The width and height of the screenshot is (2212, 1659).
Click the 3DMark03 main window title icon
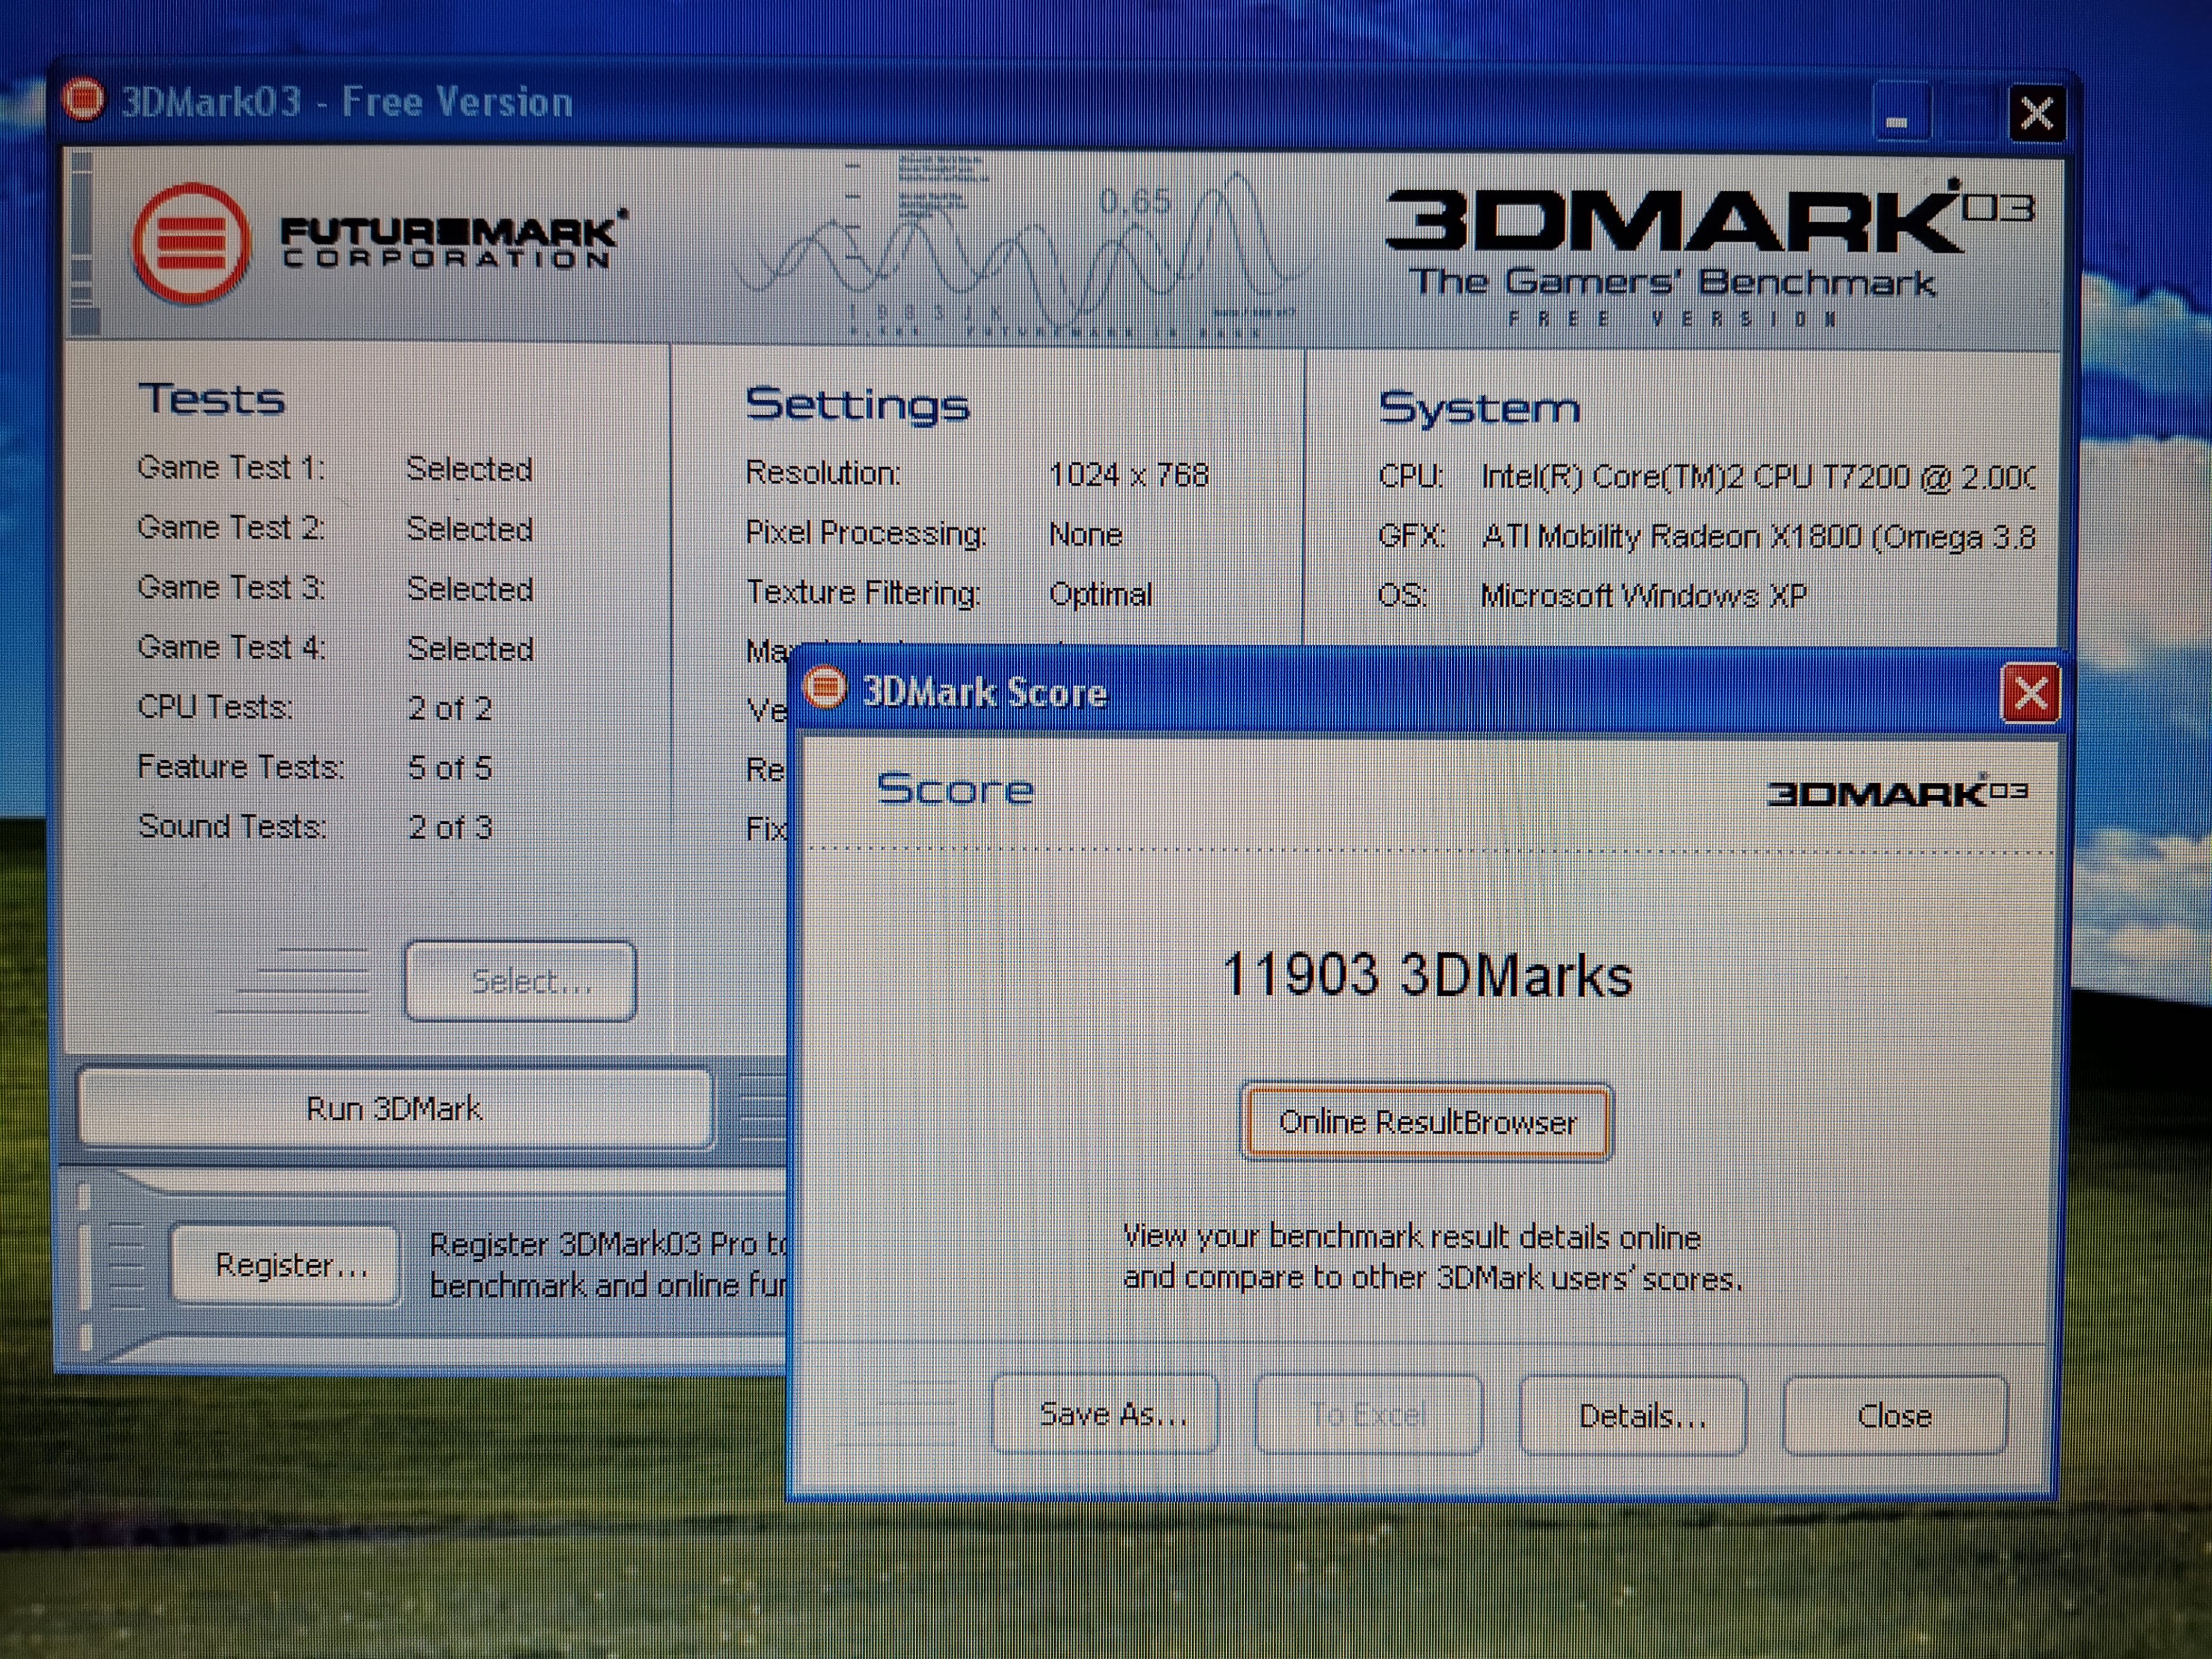pos(84,99)
